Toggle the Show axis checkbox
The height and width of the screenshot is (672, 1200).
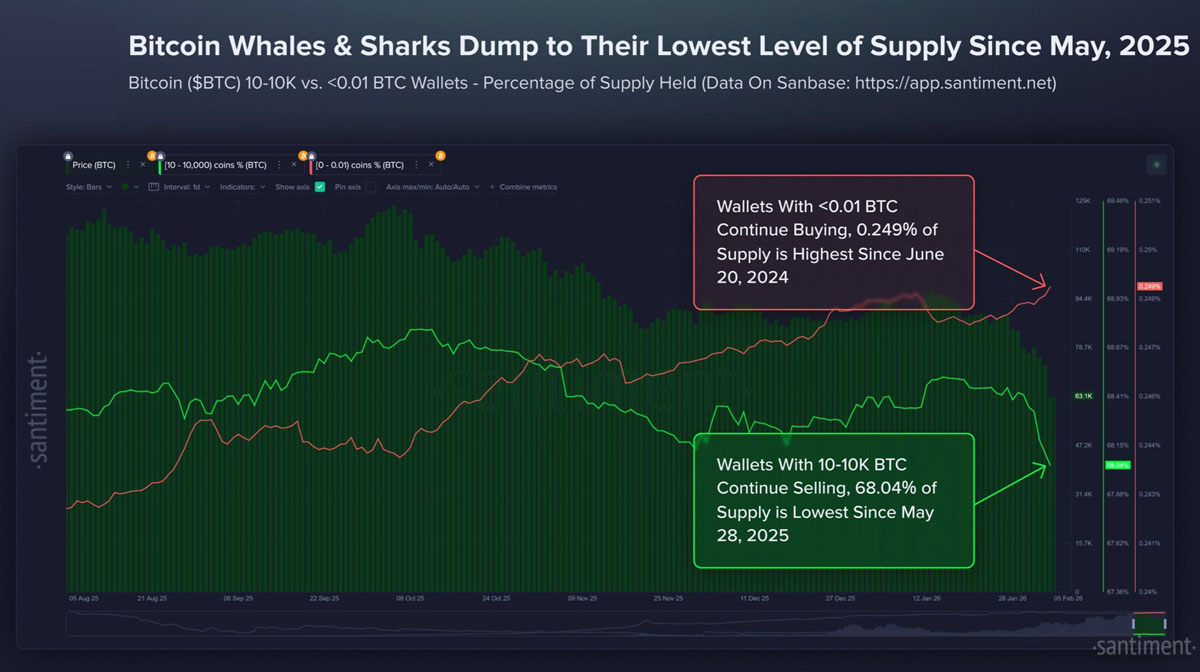pyautogui.click(x=320, y=187)
